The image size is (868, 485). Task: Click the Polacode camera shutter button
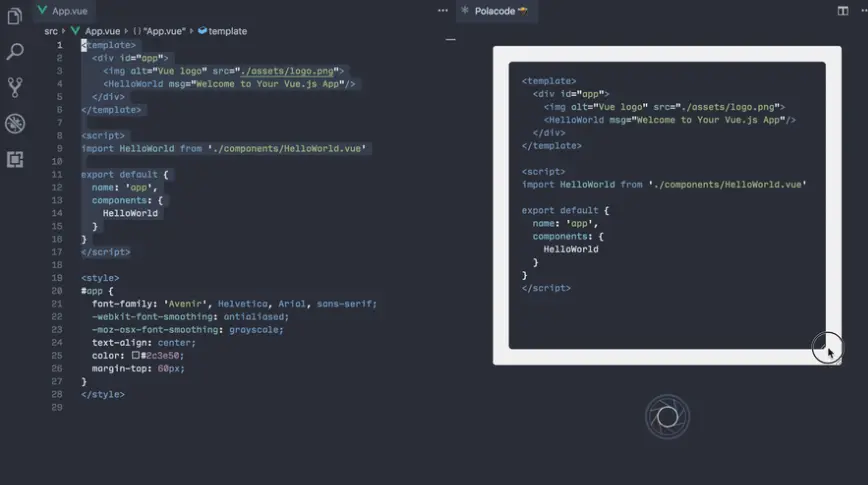667,416
